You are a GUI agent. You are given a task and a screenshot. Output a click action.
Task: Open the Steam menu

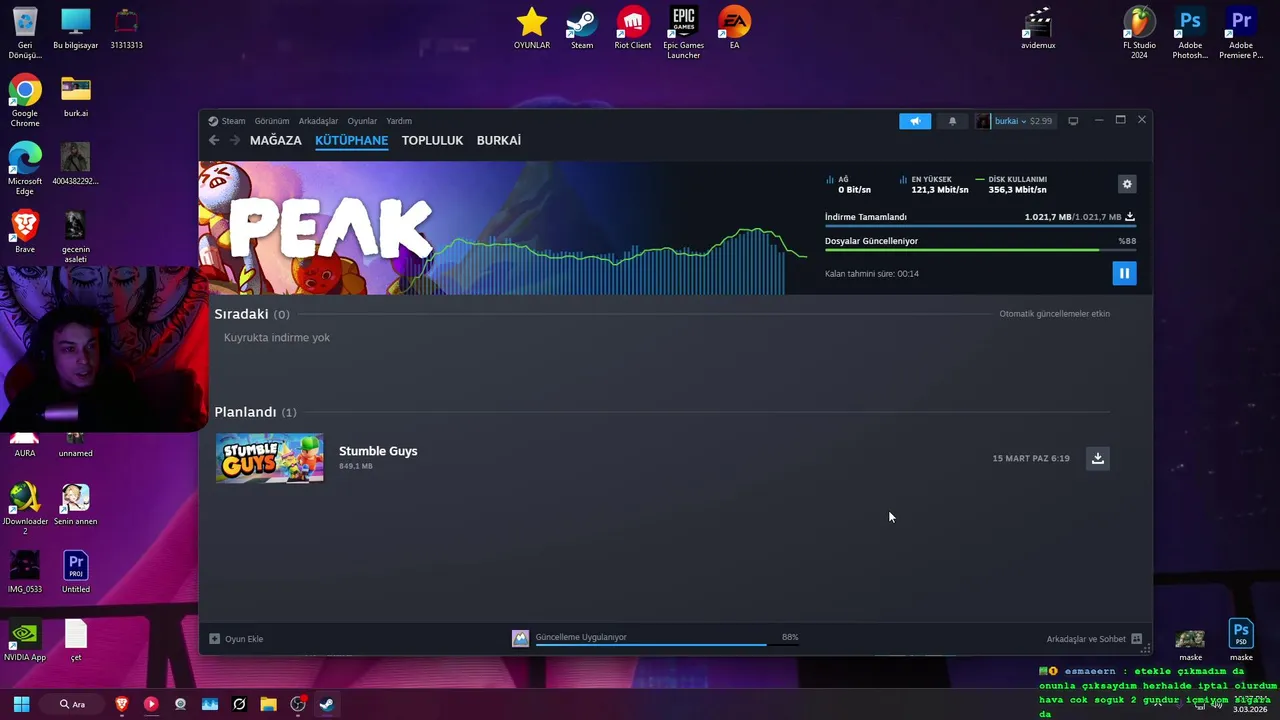pos(227,121)
